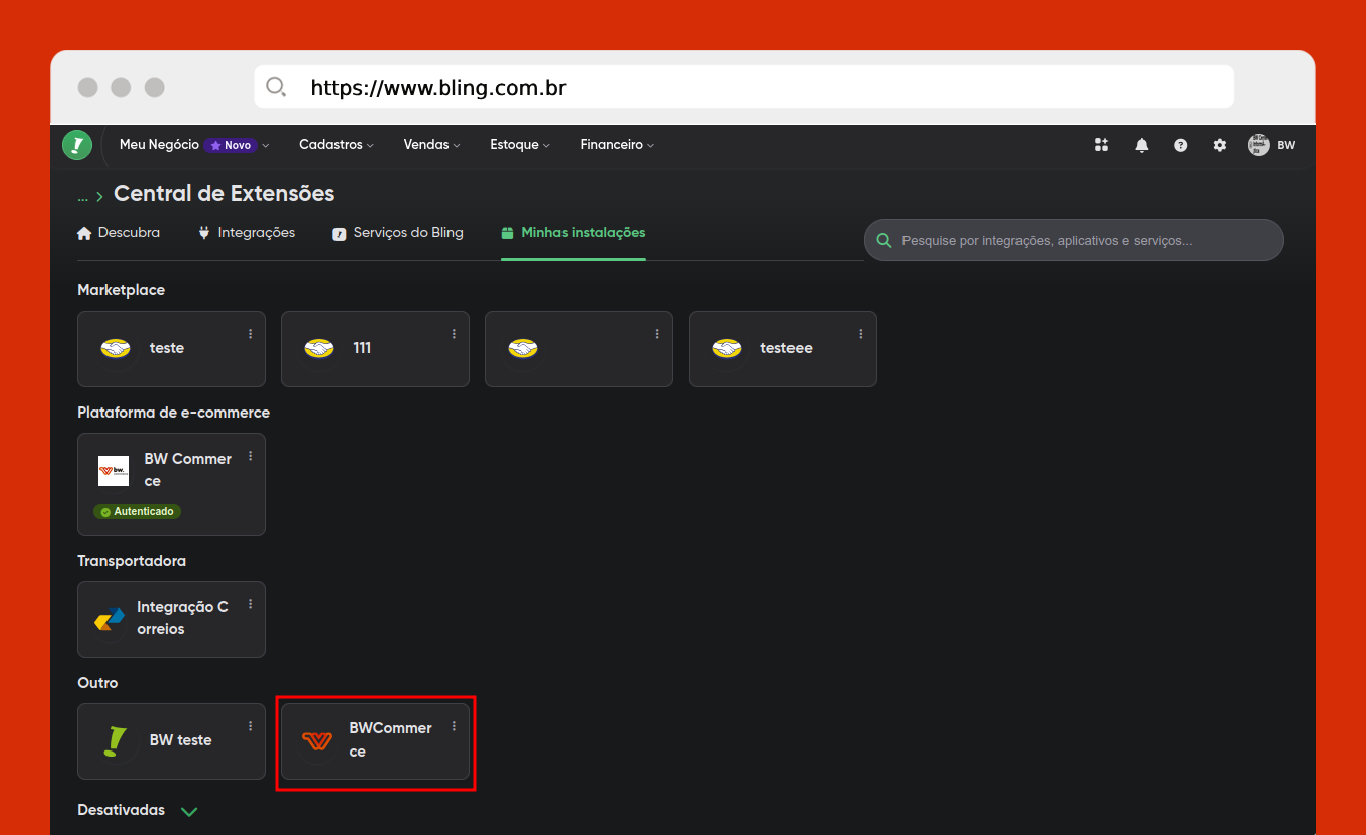This screenshot has height=835, width=1366.
Task: Click the Desativadas label text
Action: tap(121, 810)
